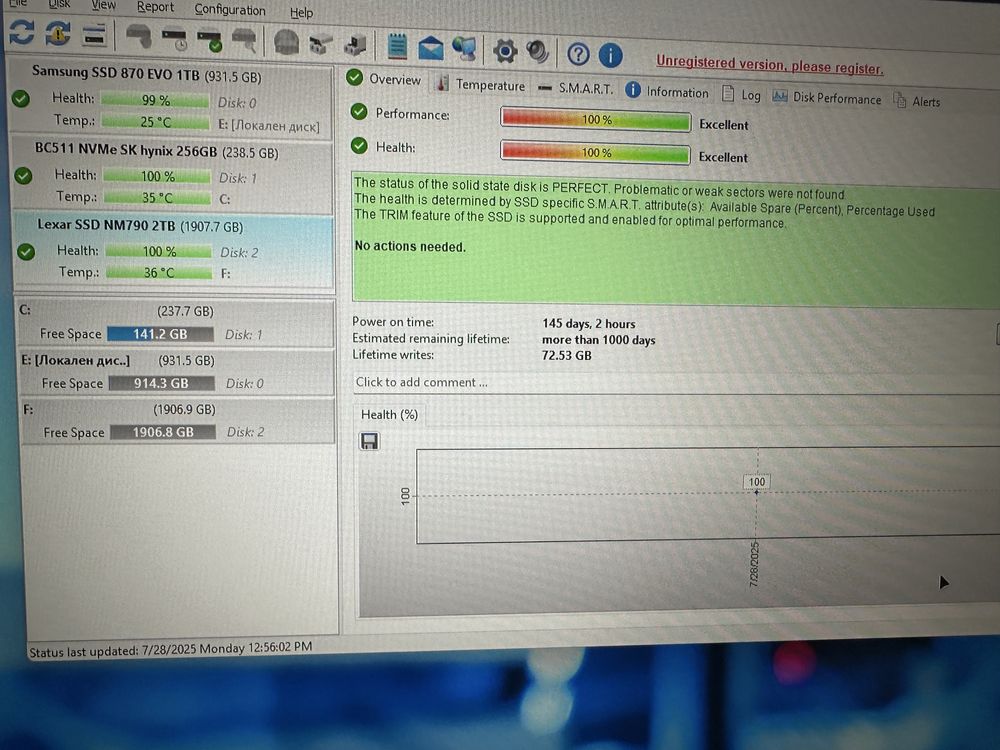Select the Health (%) graph tab
Screen dimensions: 1000x750
[x=389, y=415]
